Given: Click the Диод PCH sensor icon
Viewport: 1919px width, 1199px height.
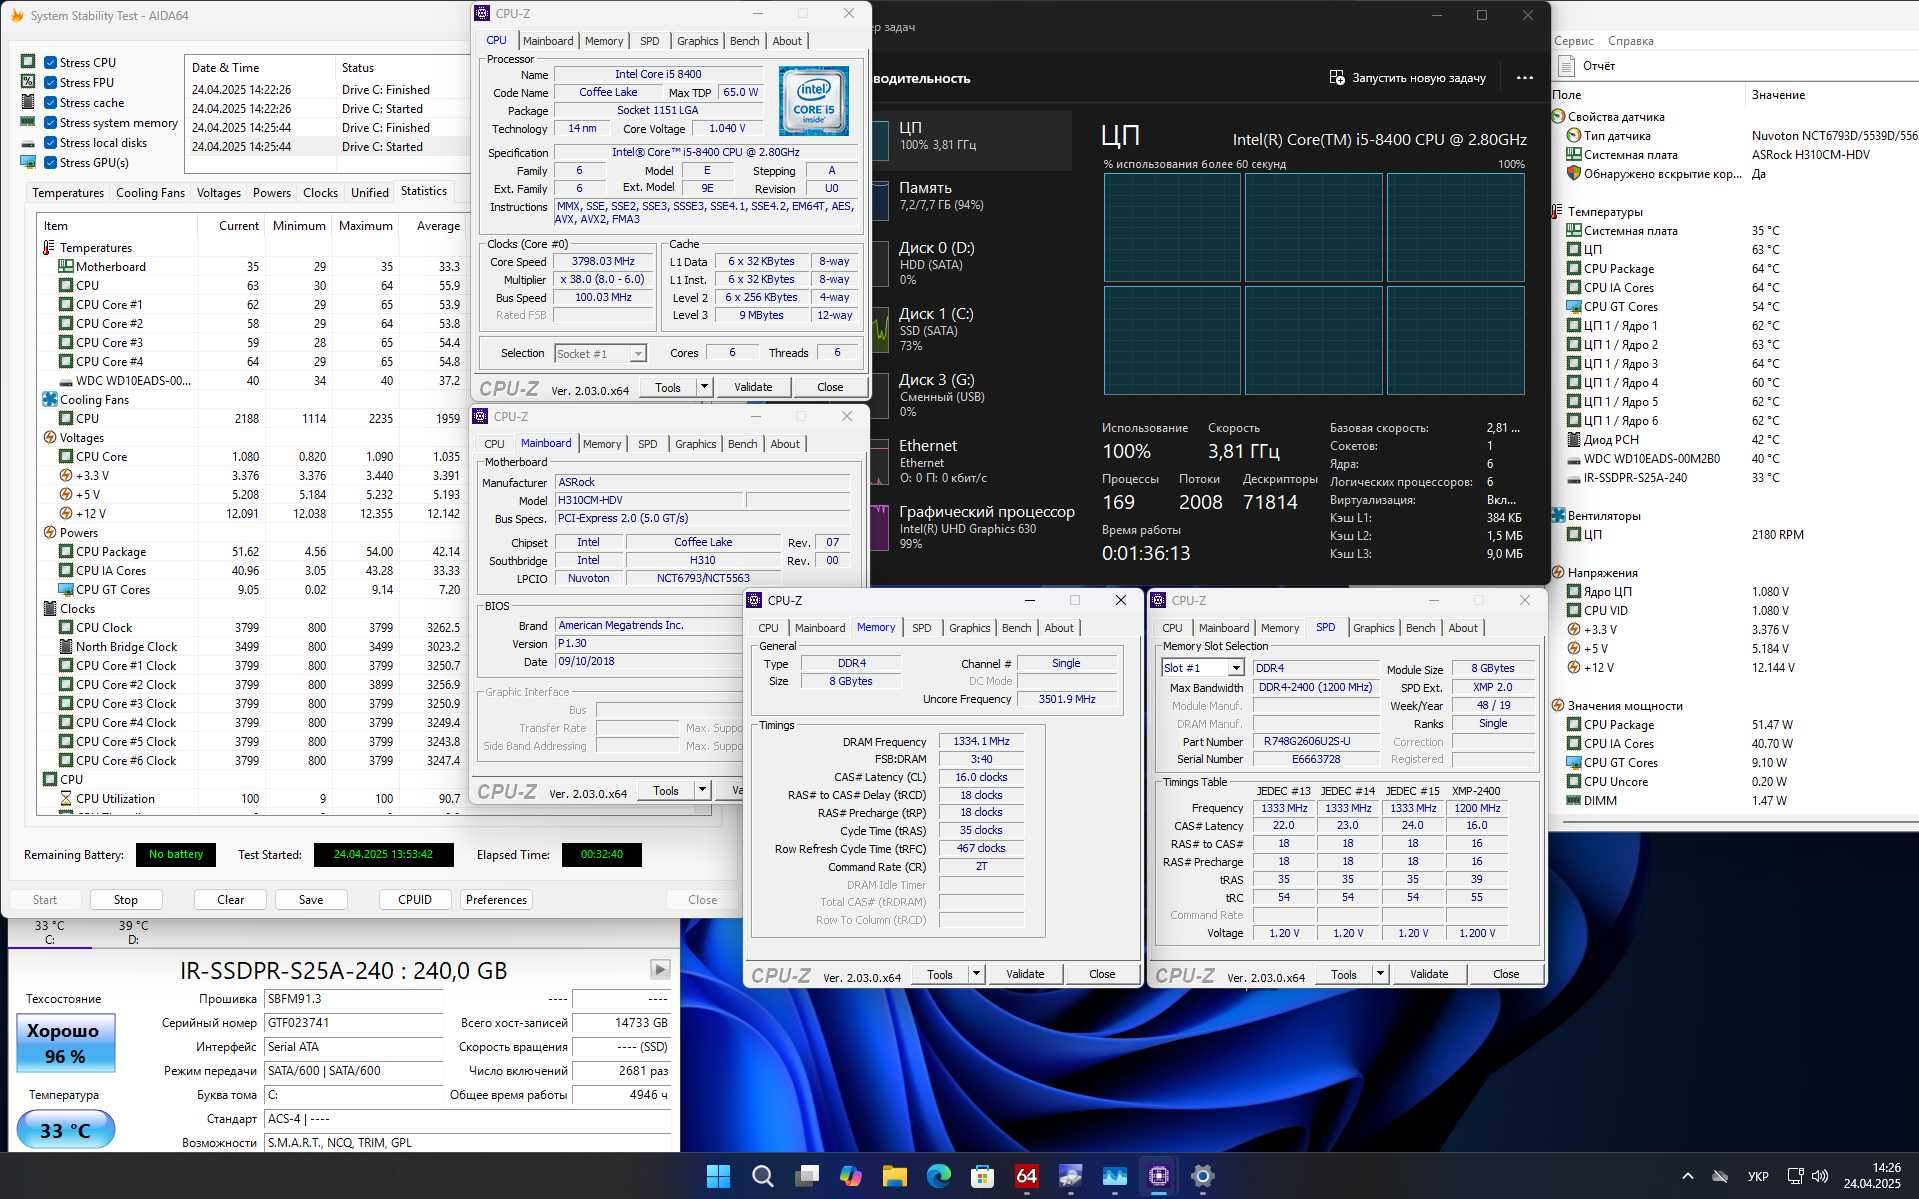Looking at the screenshot, I should [x=1573, y=439].
